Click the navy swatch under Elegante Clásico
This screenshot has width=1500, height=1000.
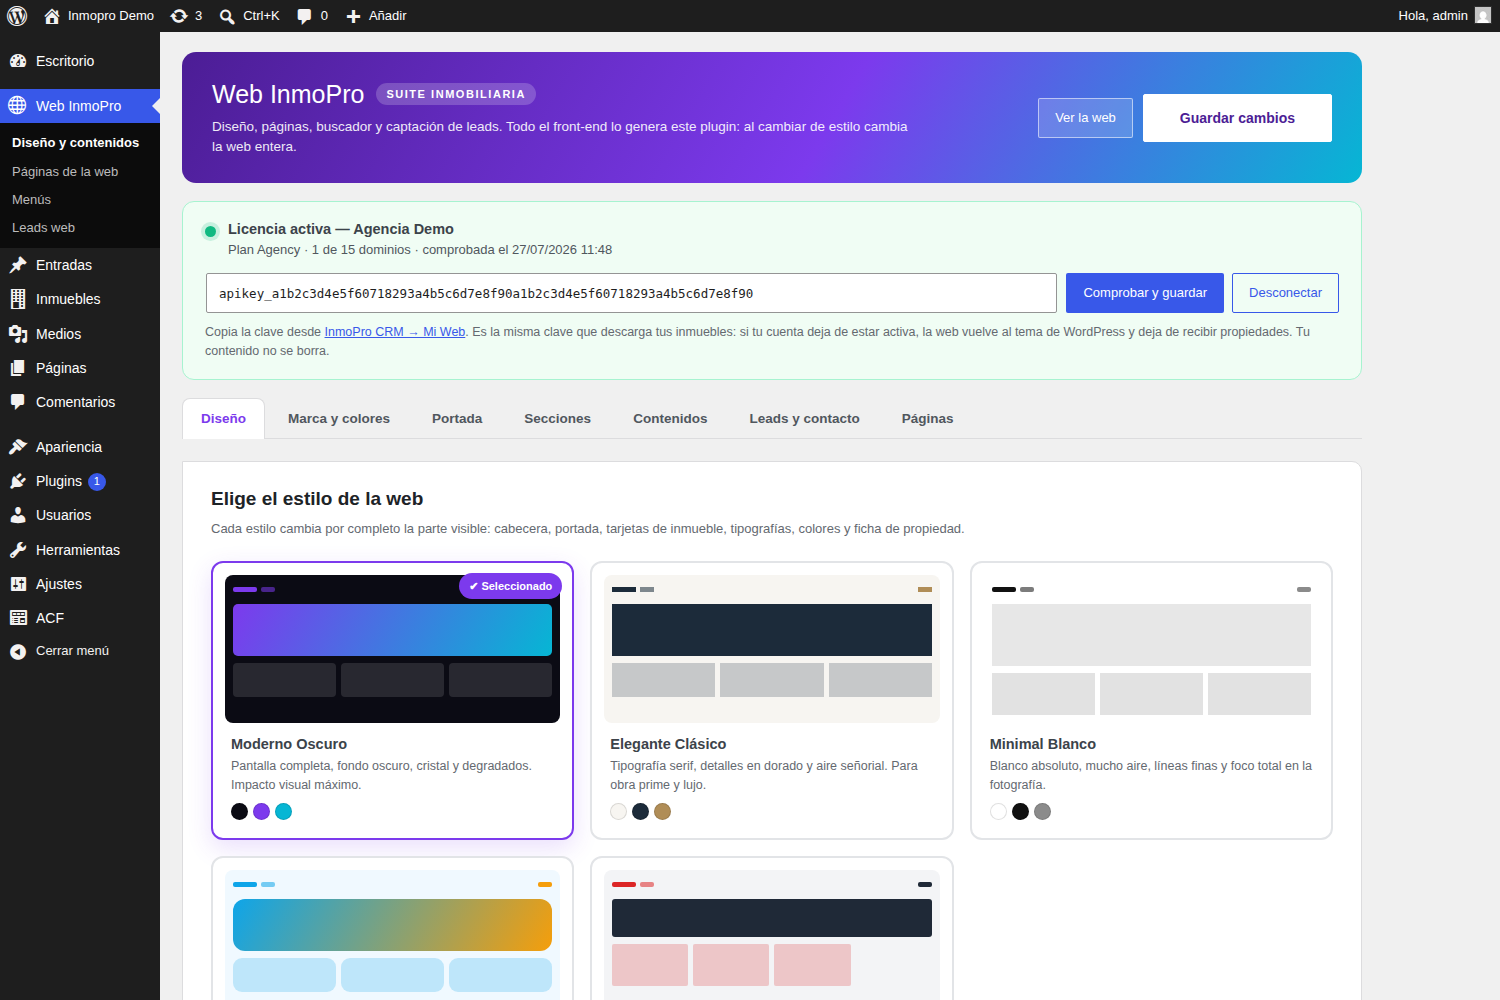click(x=640, y=811)
